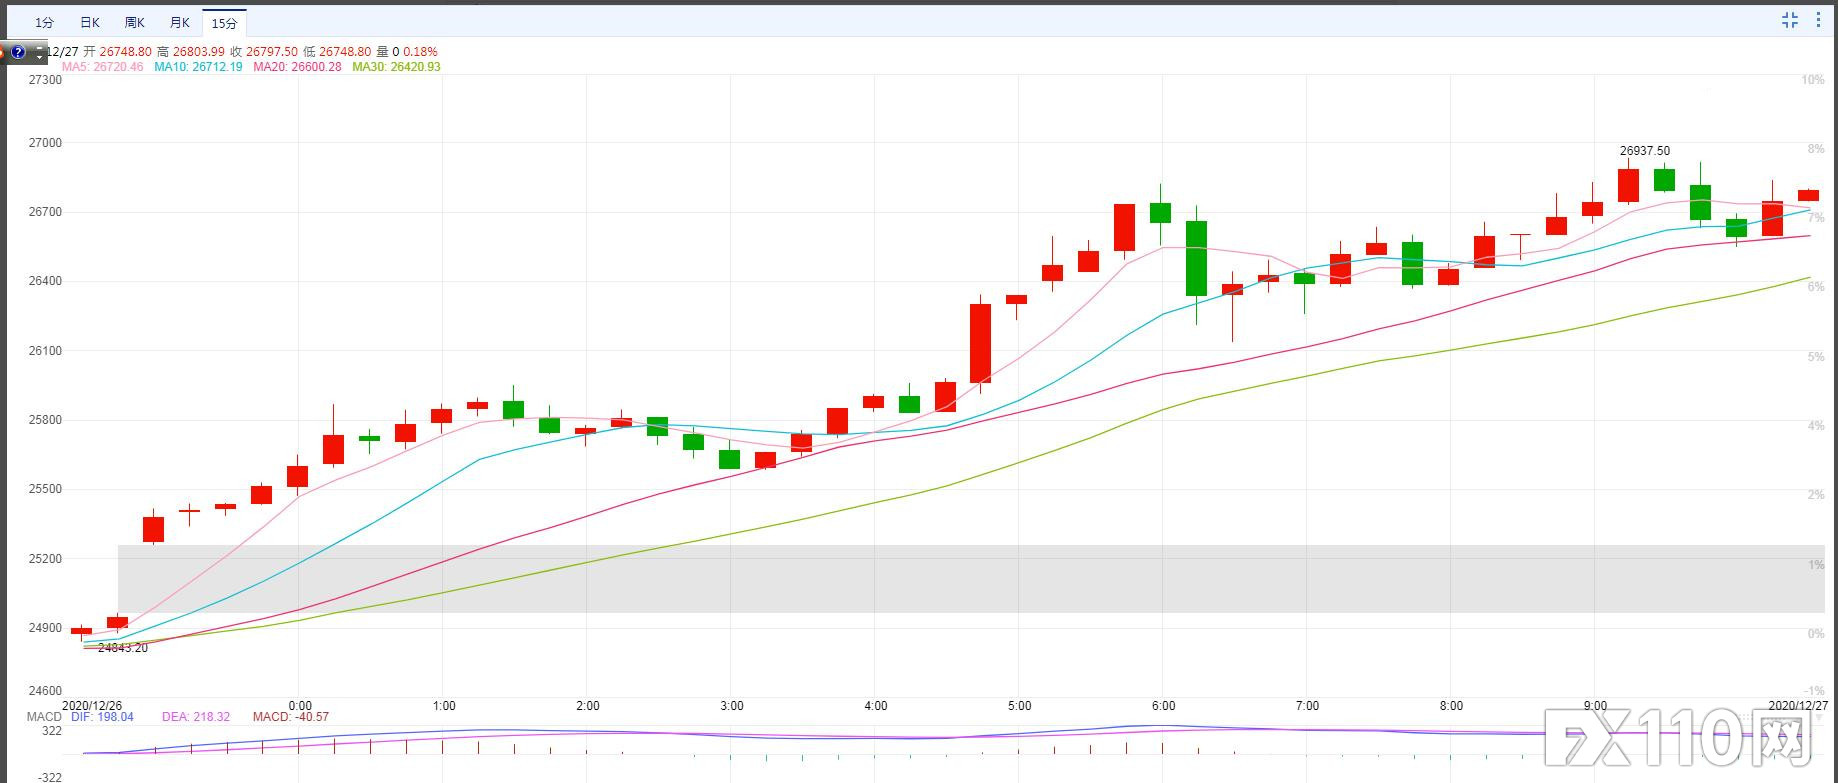Screen dimensions: 1838x783
Task: Click the 0:00 time axis label
Action: [300, 706]
